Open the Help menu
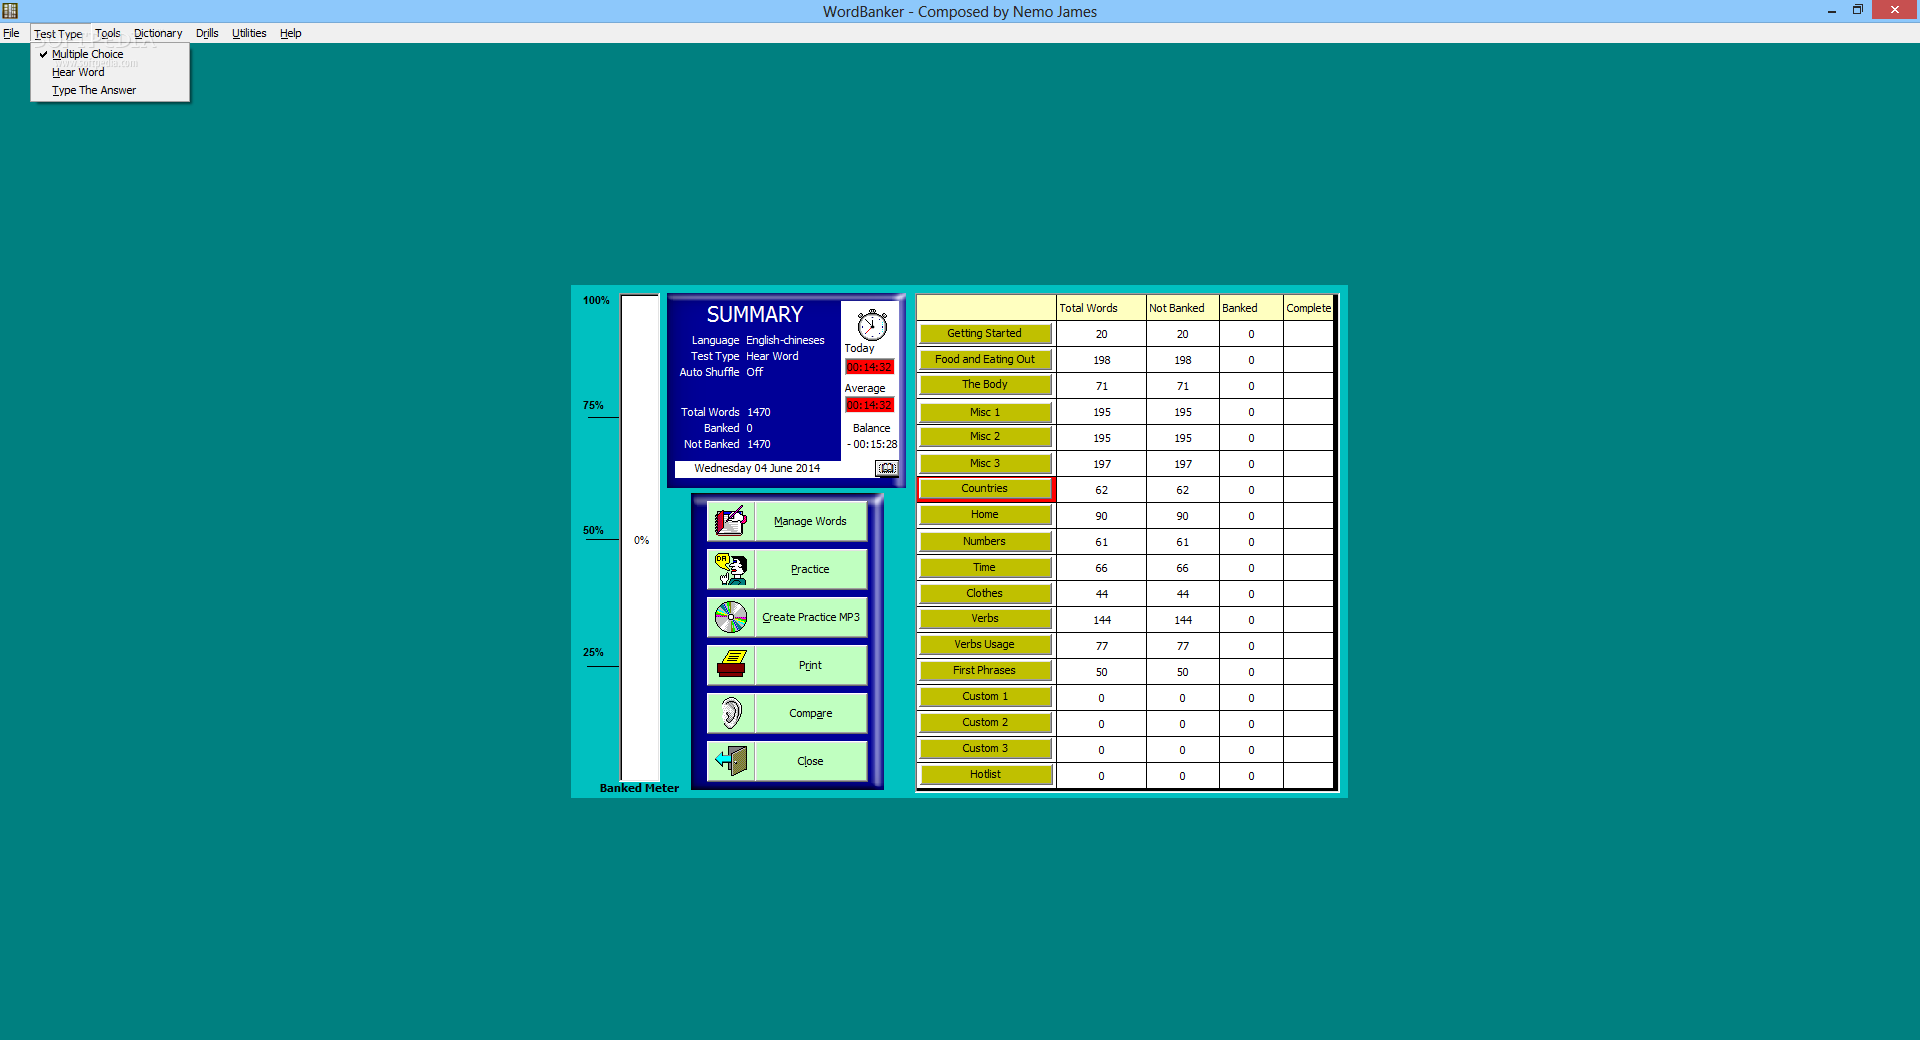 pos(290,33)
